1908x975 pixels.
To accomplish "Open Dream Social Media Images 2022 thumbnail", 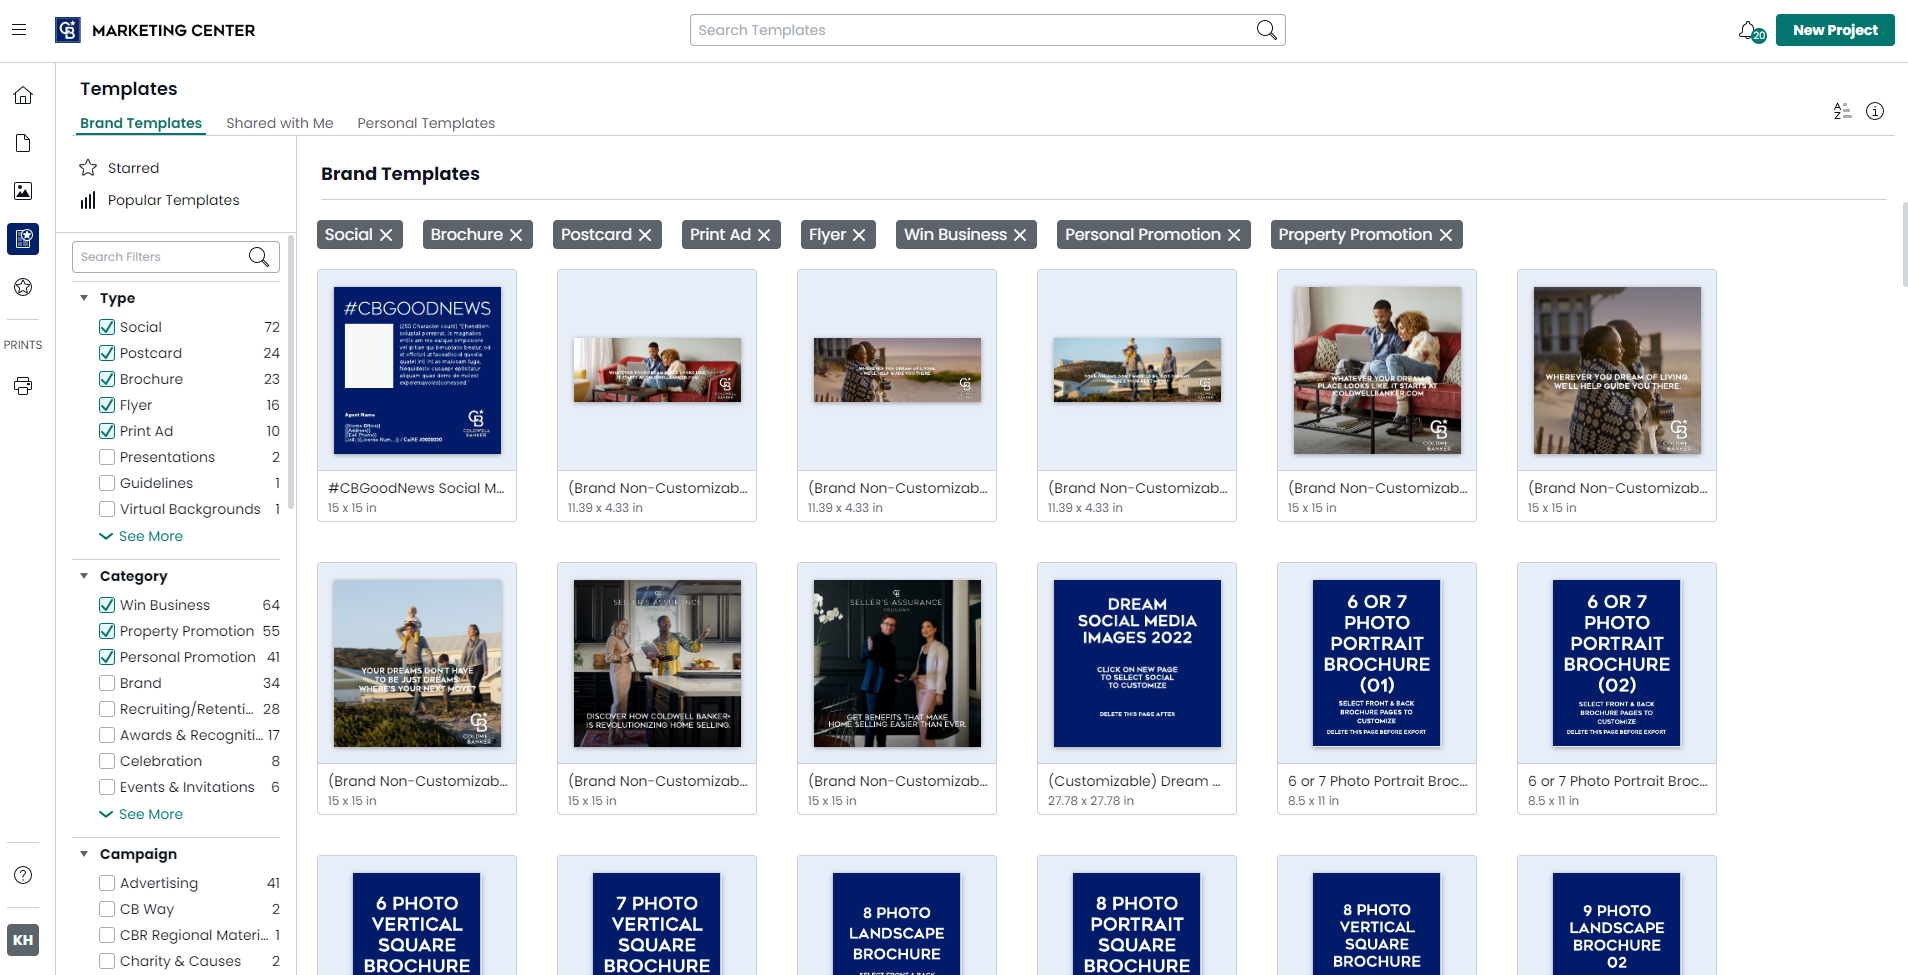I will 1137,663.
